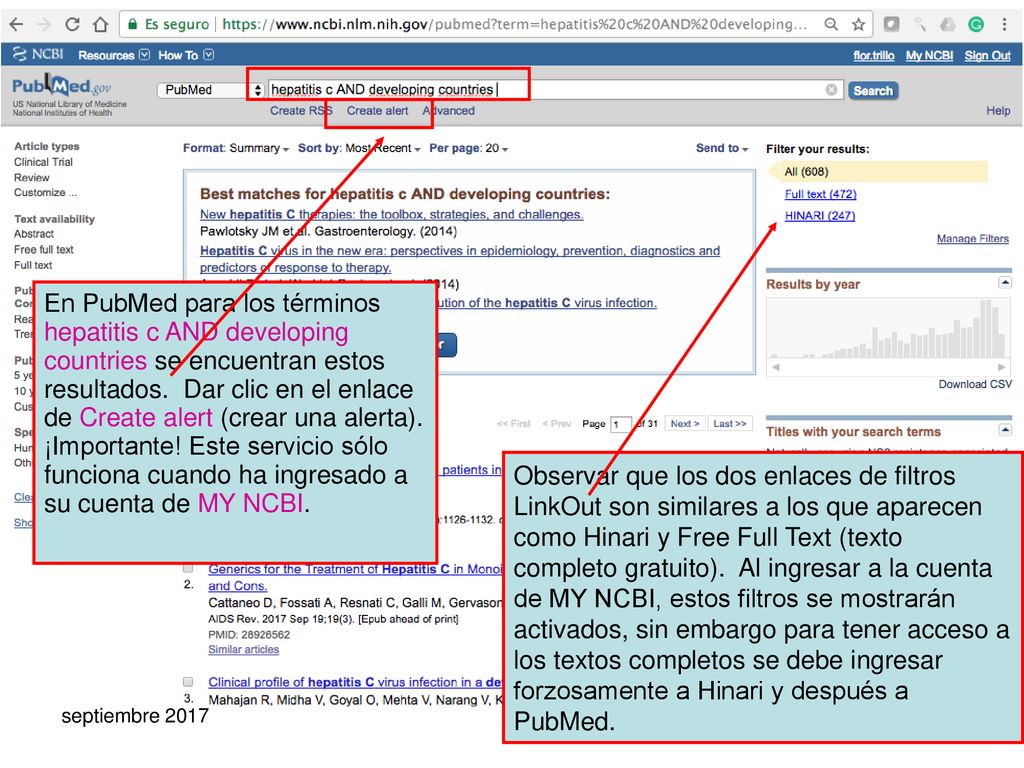Open the Send to dropdown

point(722,148)
